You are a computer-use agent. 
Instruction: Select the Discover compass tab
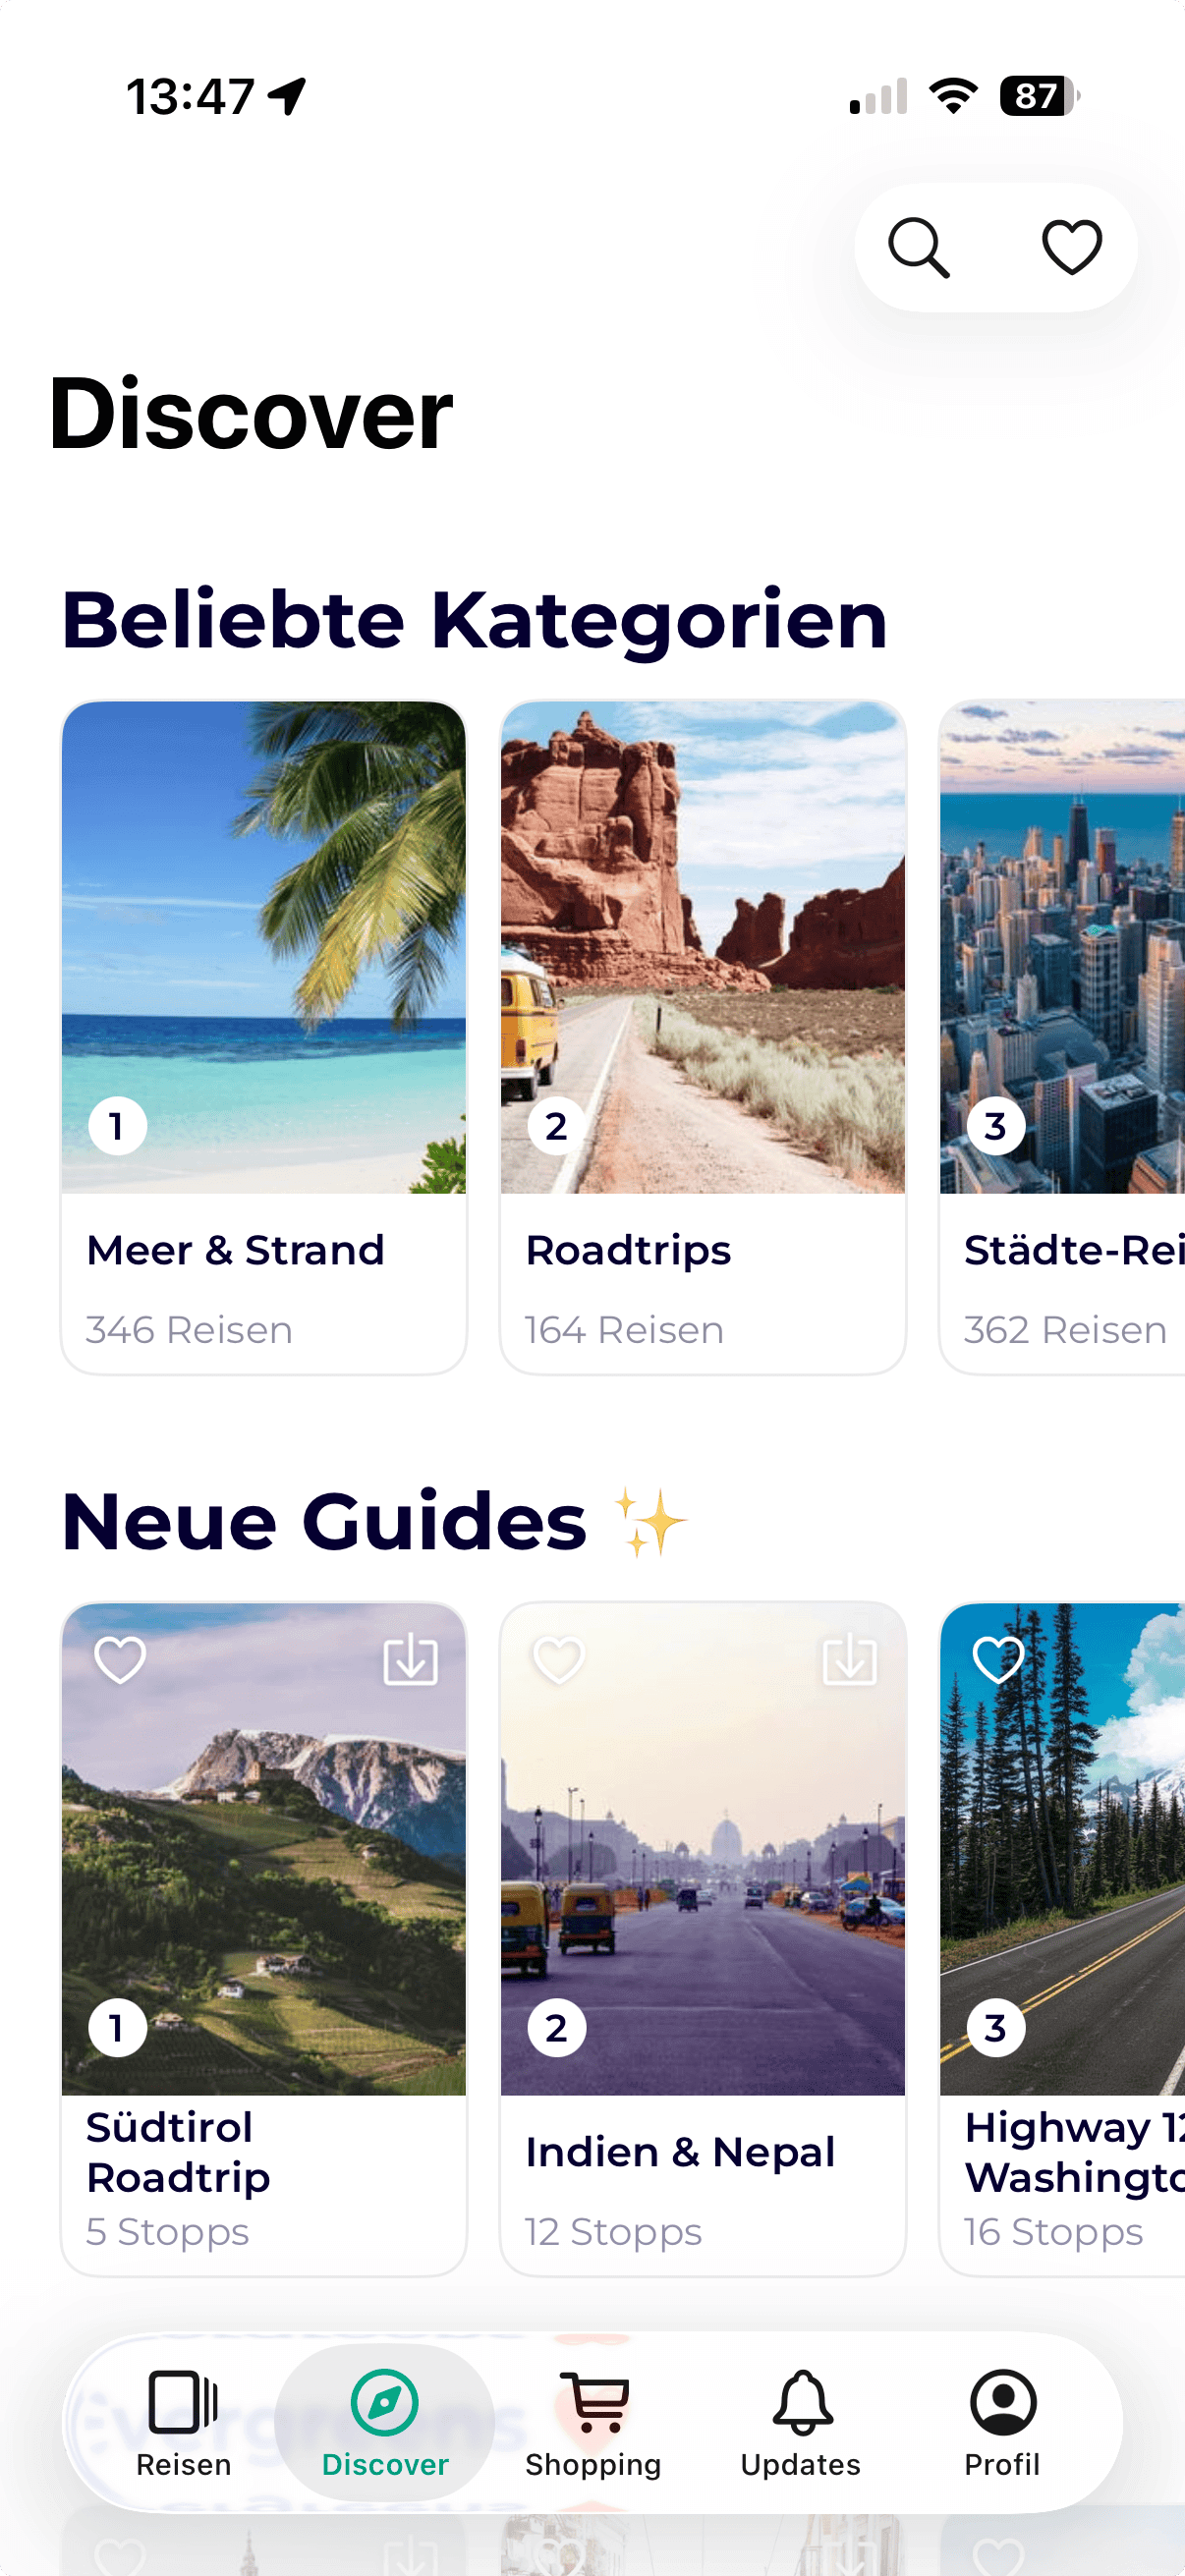click(385, 2424)
